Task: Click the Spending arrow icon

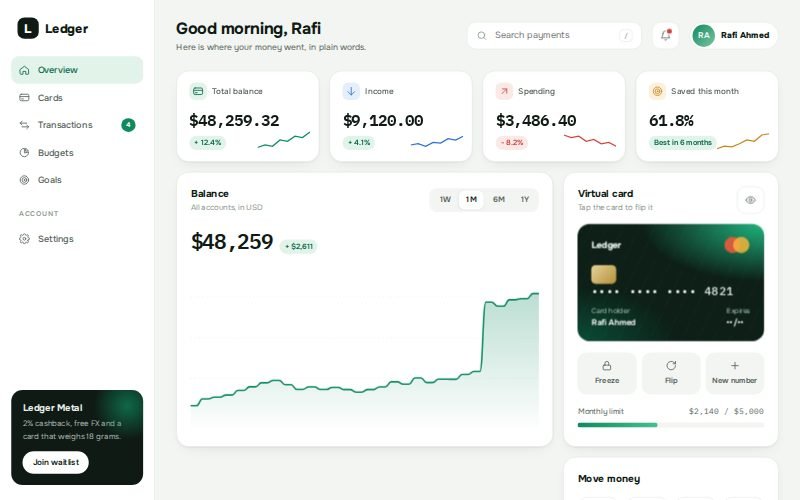Action: [x=504, y=91]
